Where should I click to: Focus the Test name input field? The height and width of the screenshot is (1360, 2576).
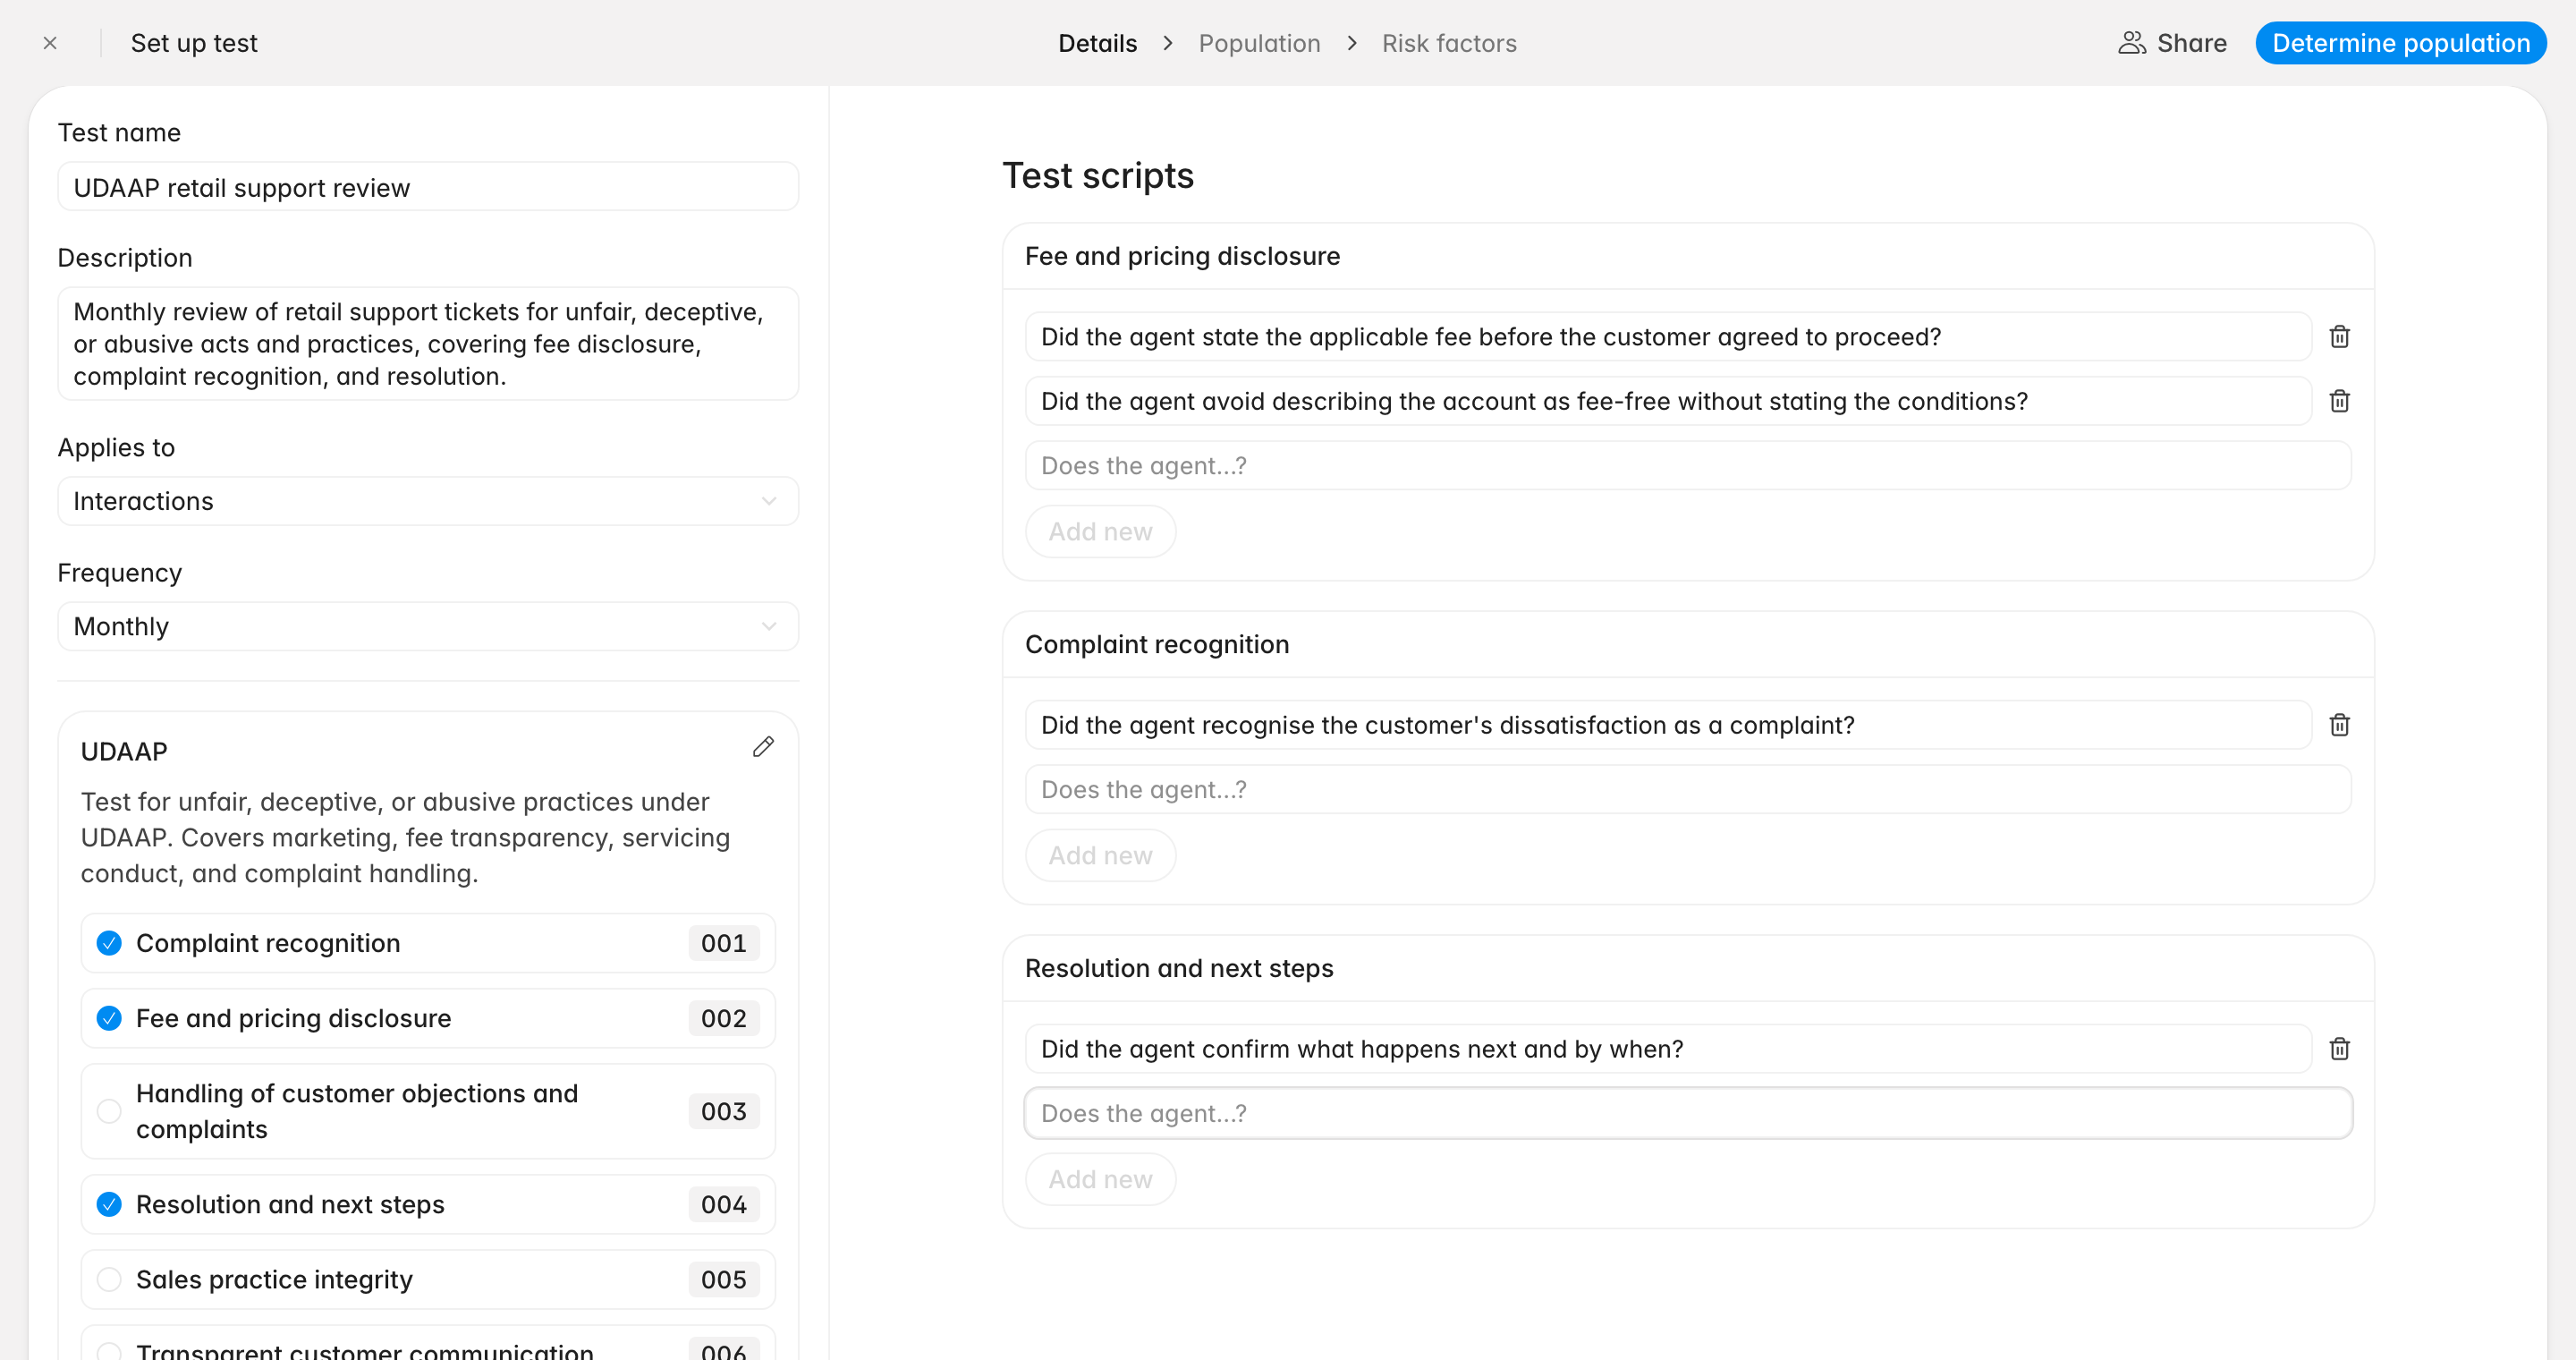pos(428,187)
